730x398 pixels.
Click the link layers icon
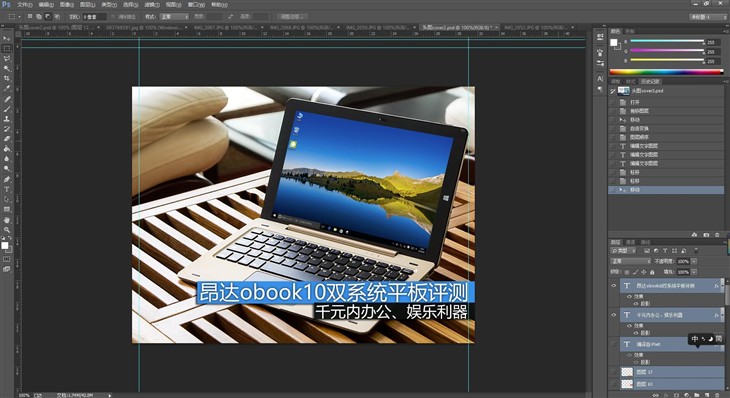(x=656, y=395)
